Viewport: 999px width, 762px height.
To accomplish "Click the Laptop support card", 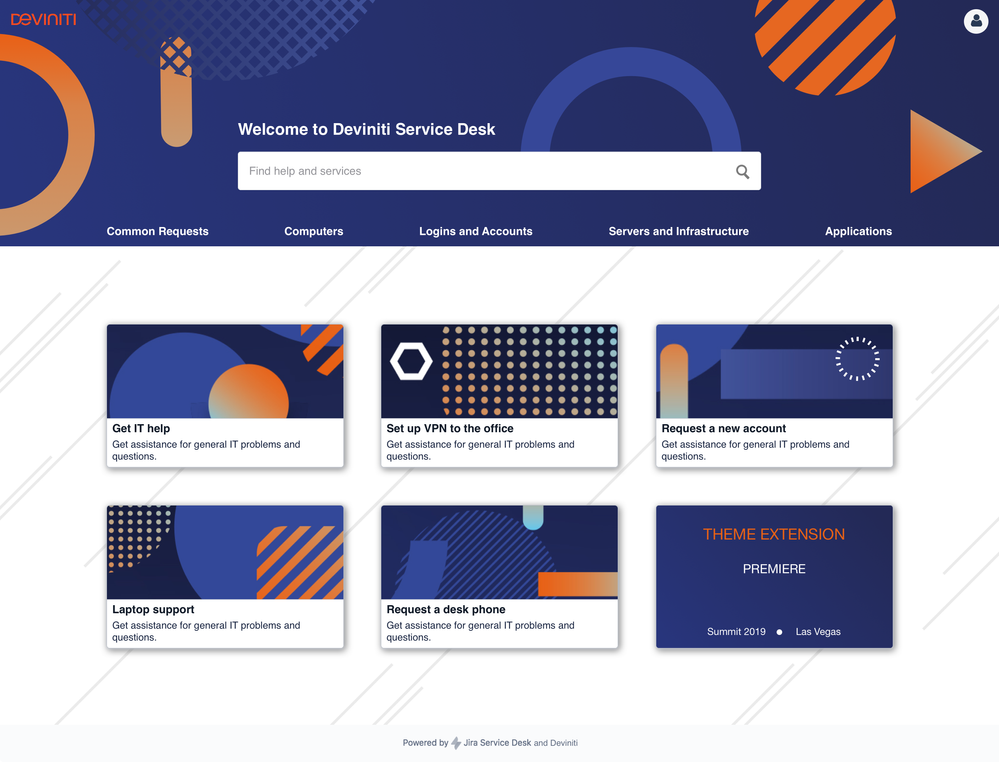I will click(151, 609).
